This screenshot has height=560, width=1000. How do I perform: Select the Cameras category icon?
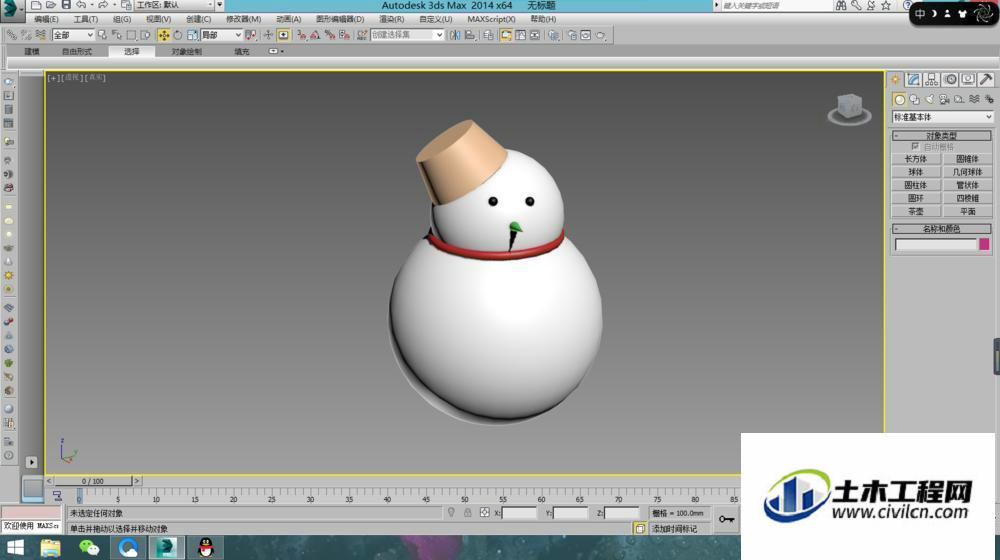(944, 99)
